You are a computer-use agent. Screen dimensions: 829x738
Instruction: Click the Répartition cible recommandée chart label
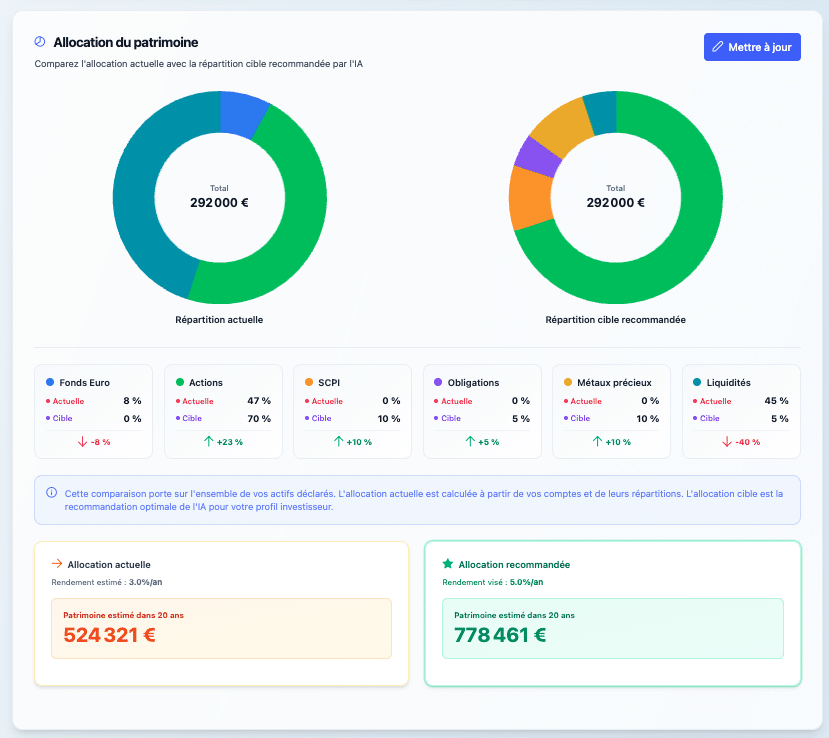tap(615, 320)
